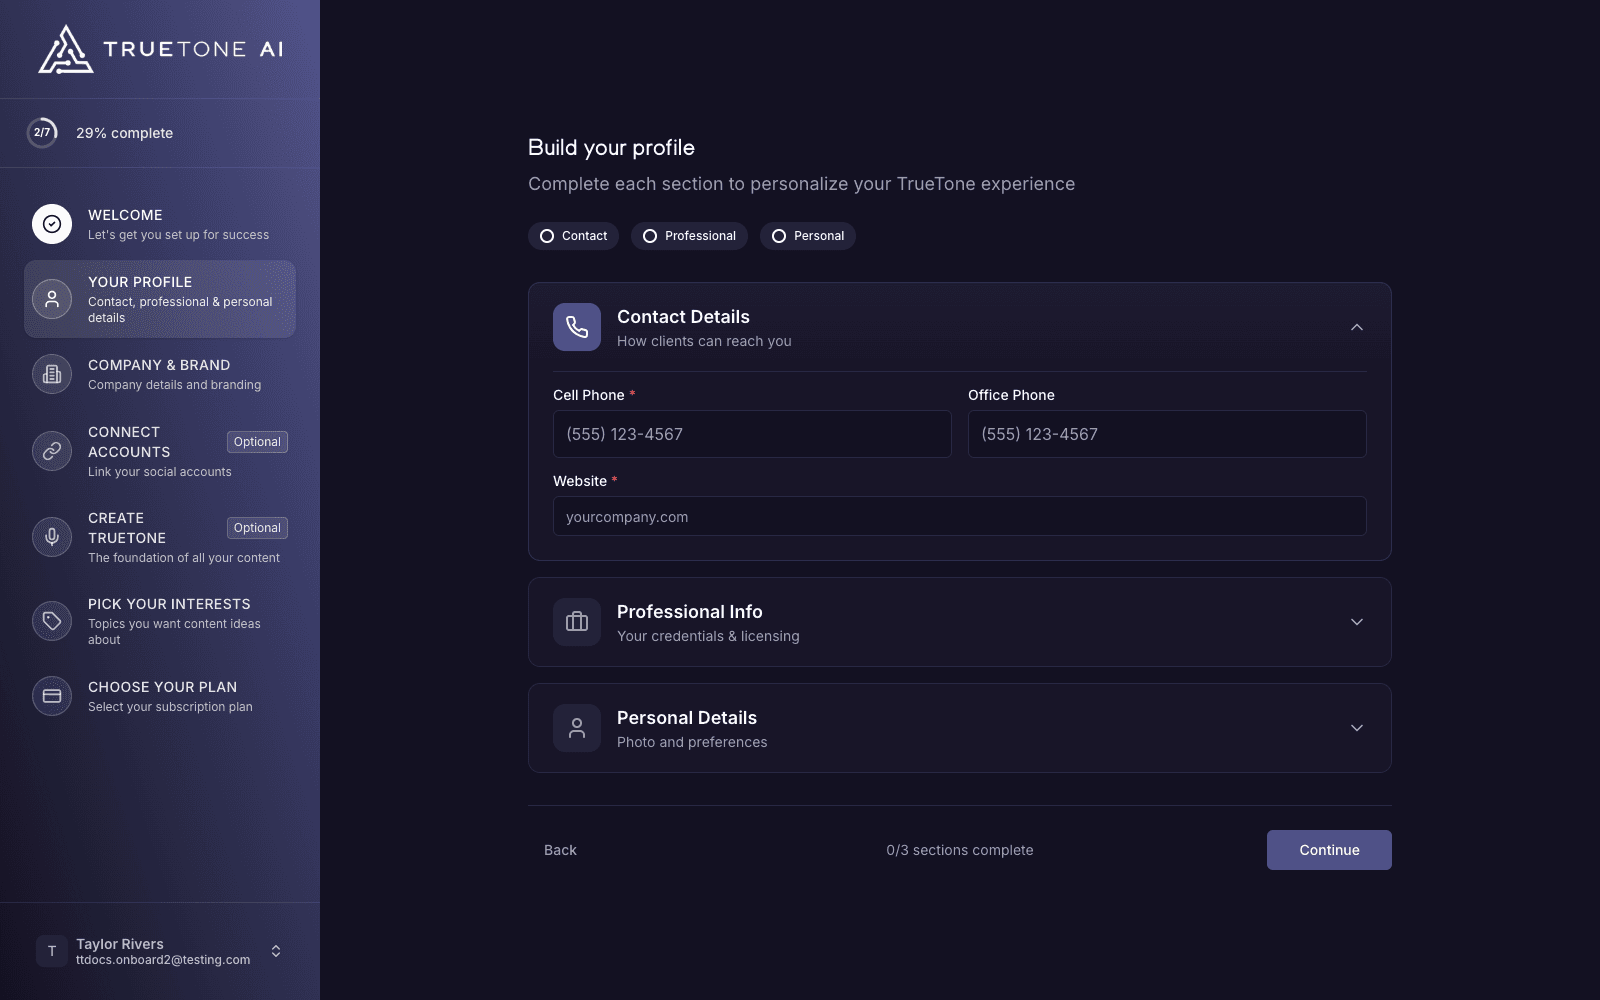This screenshot has width=1600, height=1000.
Task: Click the 29% complete text
Action: pyautogui.click(x=125, y=133)
